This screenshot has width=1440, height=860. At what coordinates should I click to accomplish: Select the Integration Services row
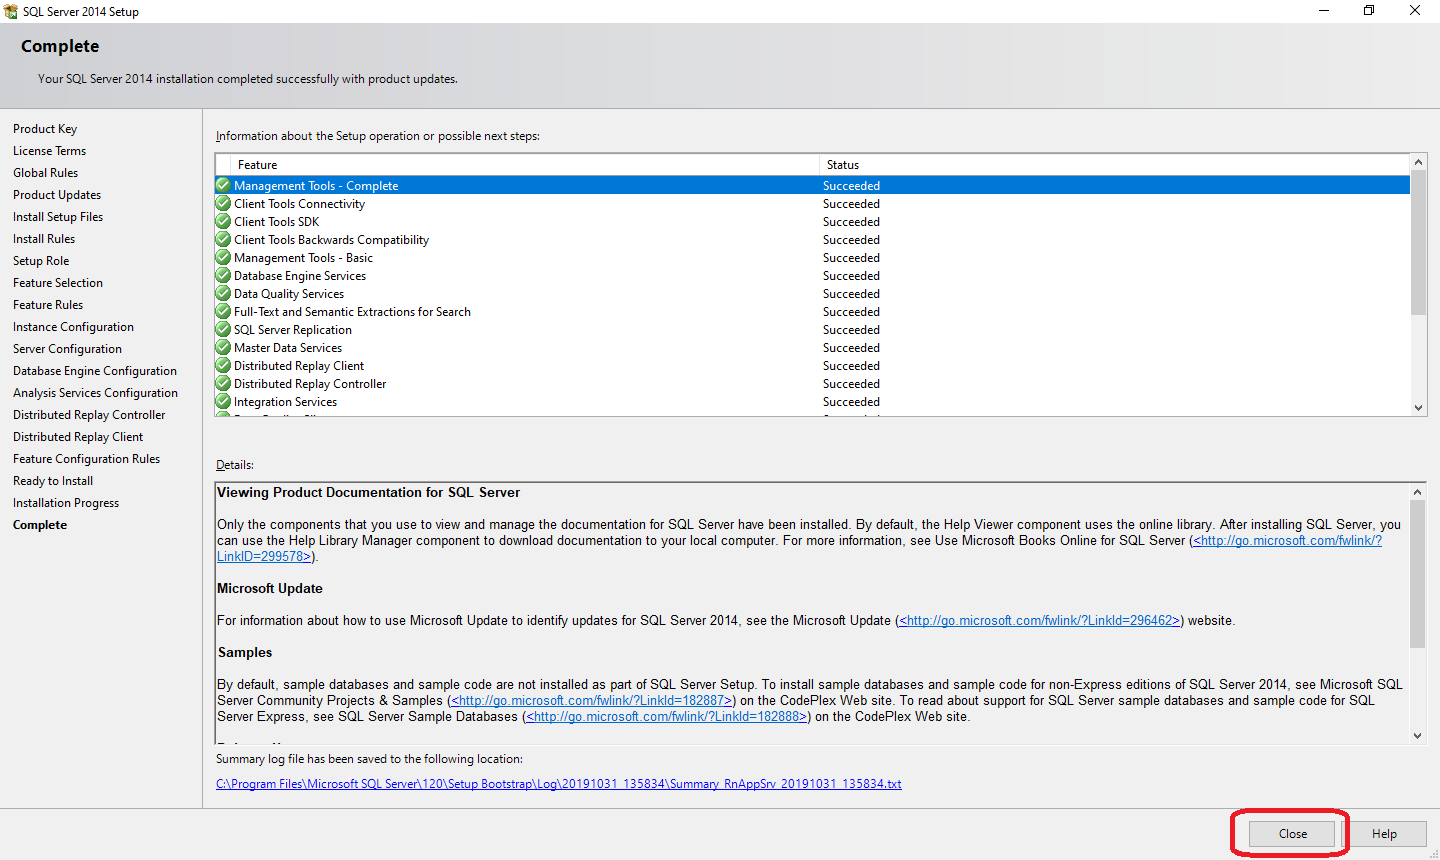click(x=812, y=401)
